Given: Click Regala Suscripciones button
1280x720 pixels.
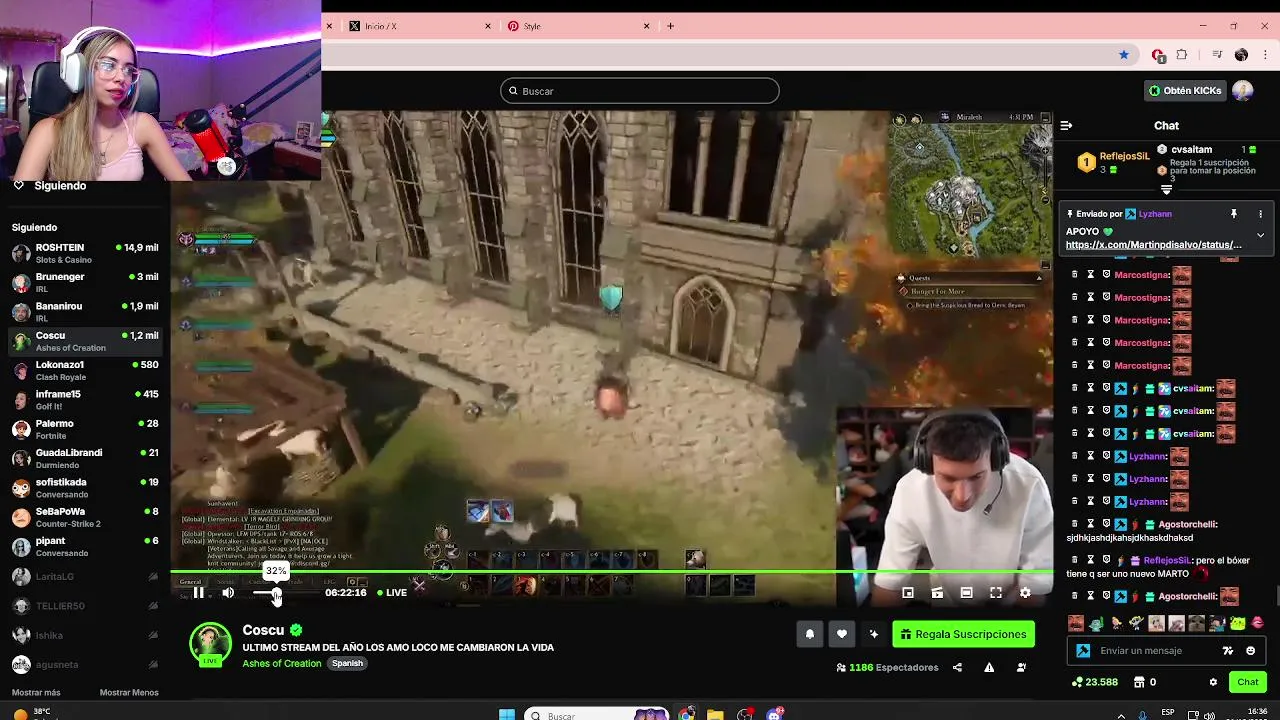Looking at the screenshot, I should (x=963, y=634).
